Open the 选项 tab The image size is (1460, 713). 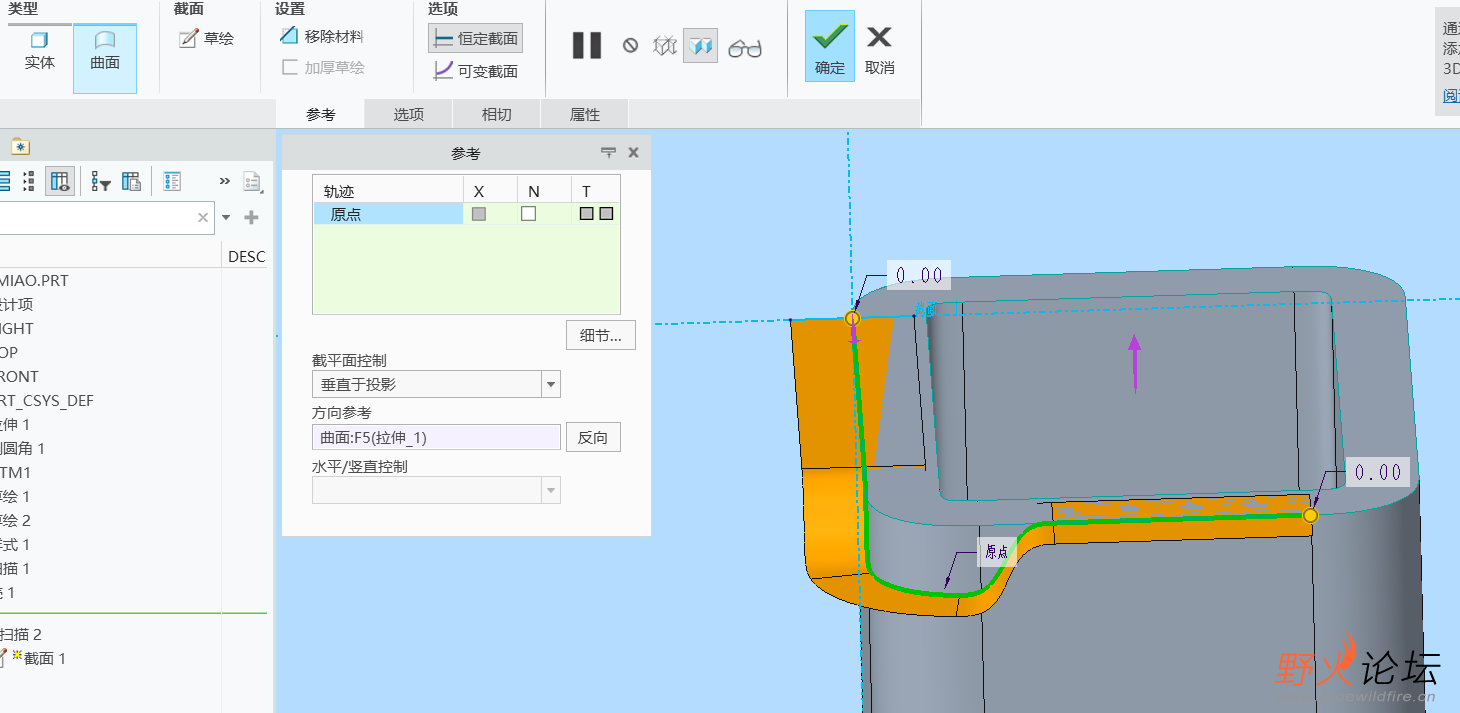[408, 114]
